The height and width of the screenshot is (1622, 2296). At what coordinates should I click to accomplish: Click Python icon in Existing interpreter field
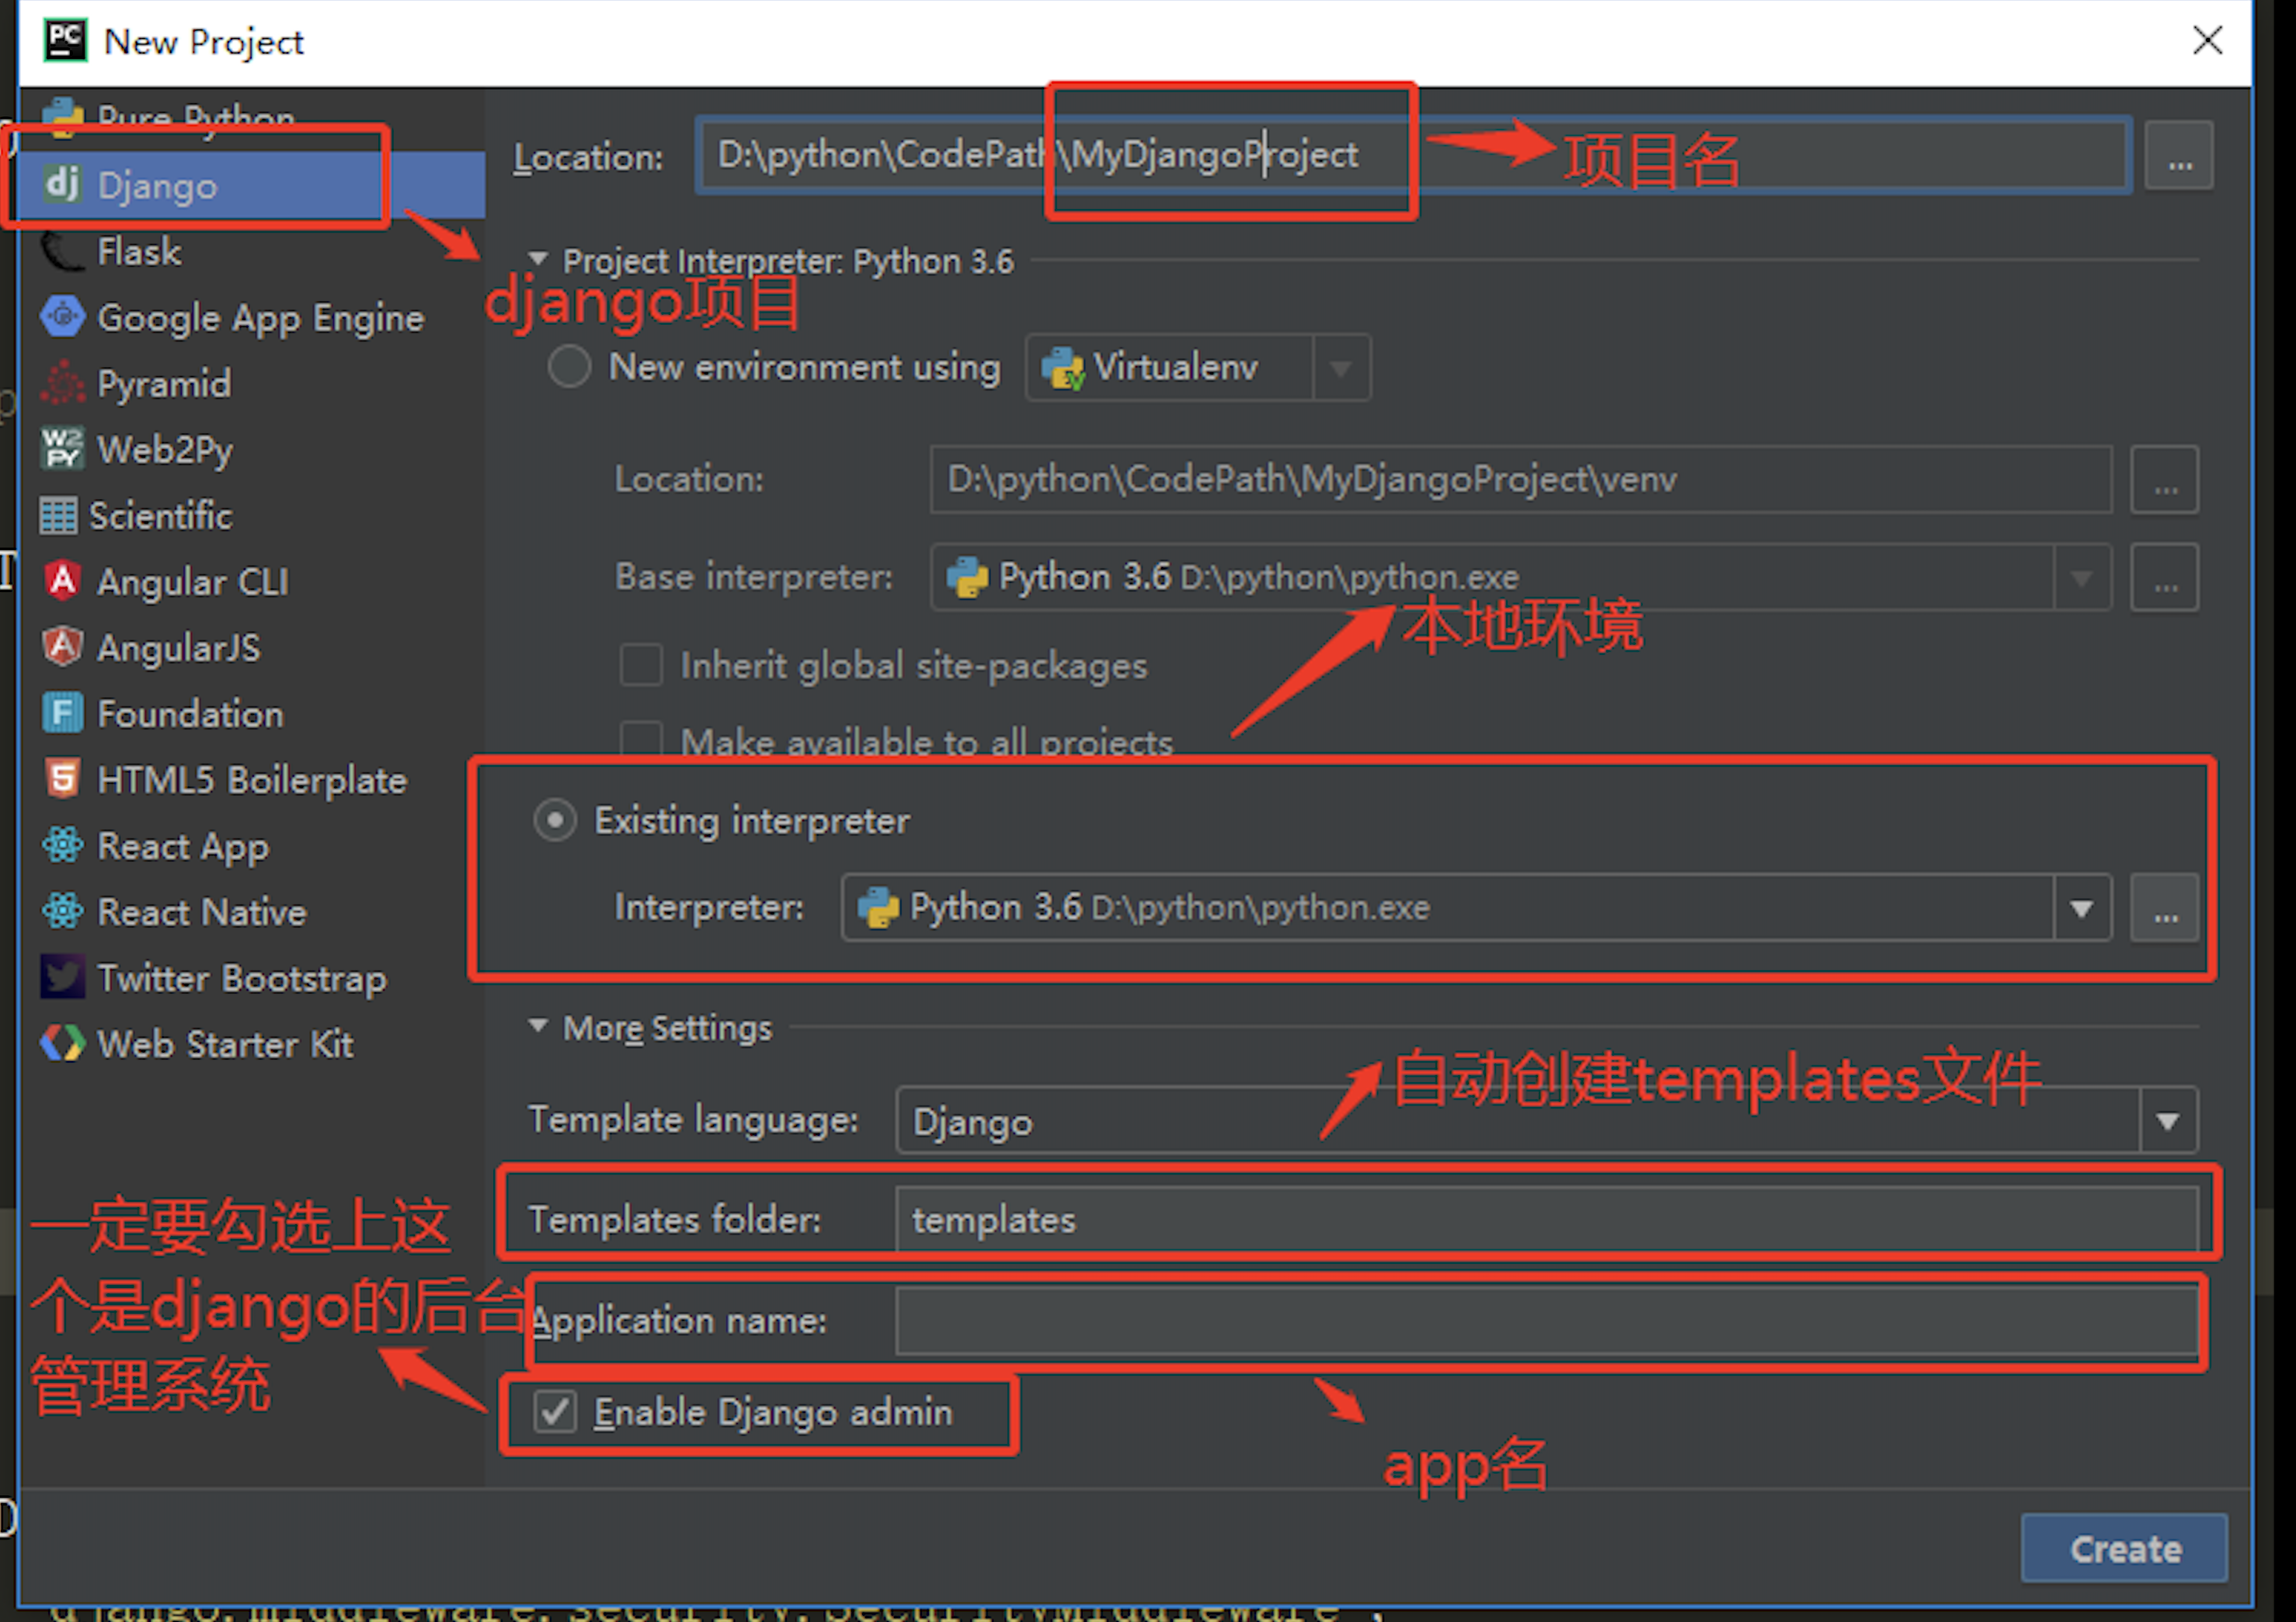878,908
